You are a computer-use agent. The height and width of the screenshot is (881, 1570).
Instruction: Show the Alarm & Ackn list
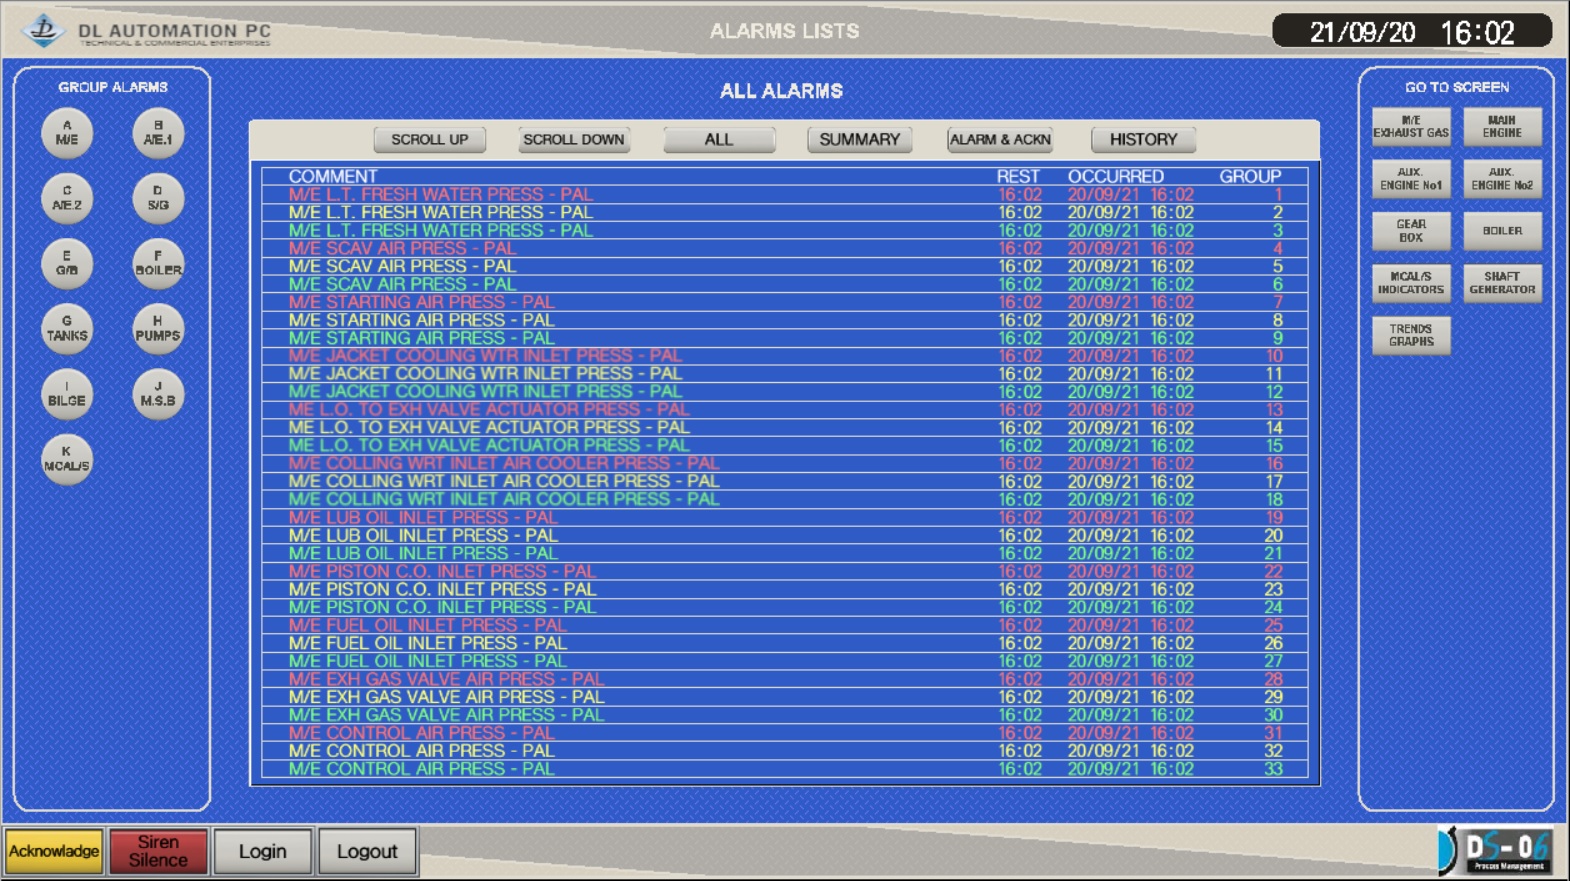coord(1000,140)
